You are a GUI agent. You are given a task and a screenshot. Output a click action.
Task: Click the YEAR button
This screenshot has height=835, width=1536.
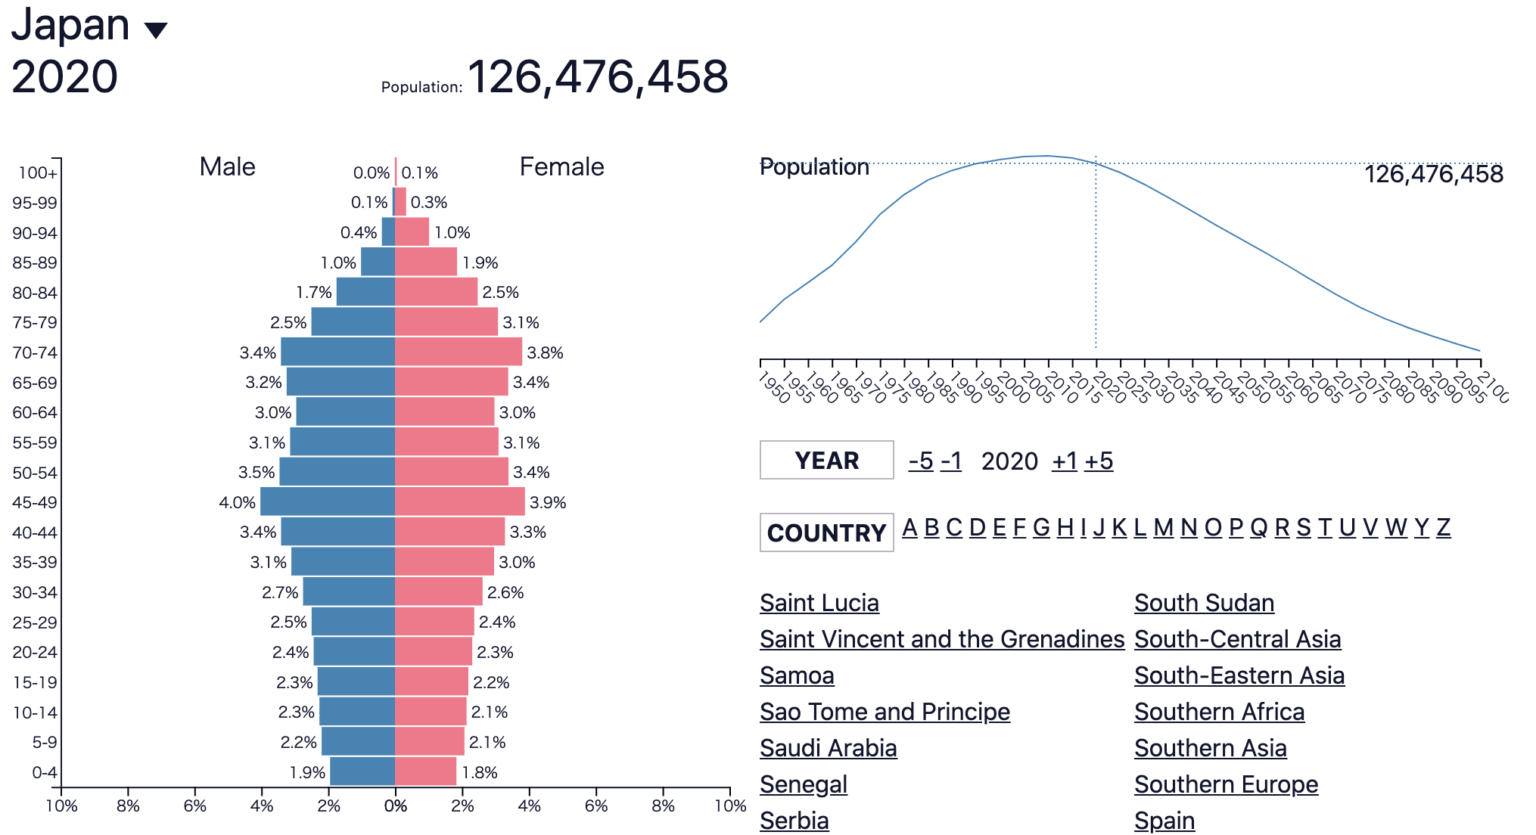click(x=826, y=461)
